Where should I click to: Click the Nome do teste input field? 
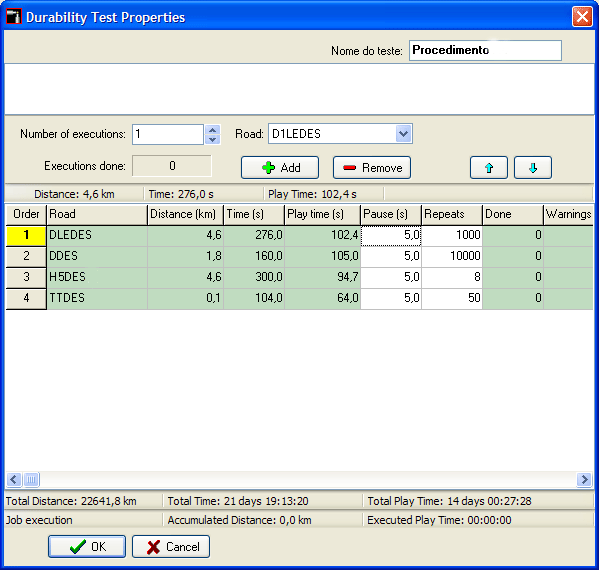coord(485,50)
